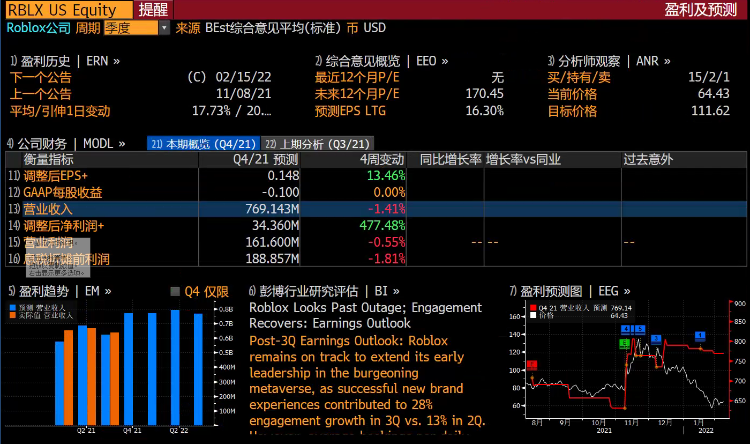Click the blue event marker 4 on forecast chart
The image size is (750, 444).
(x=626, y=329)
